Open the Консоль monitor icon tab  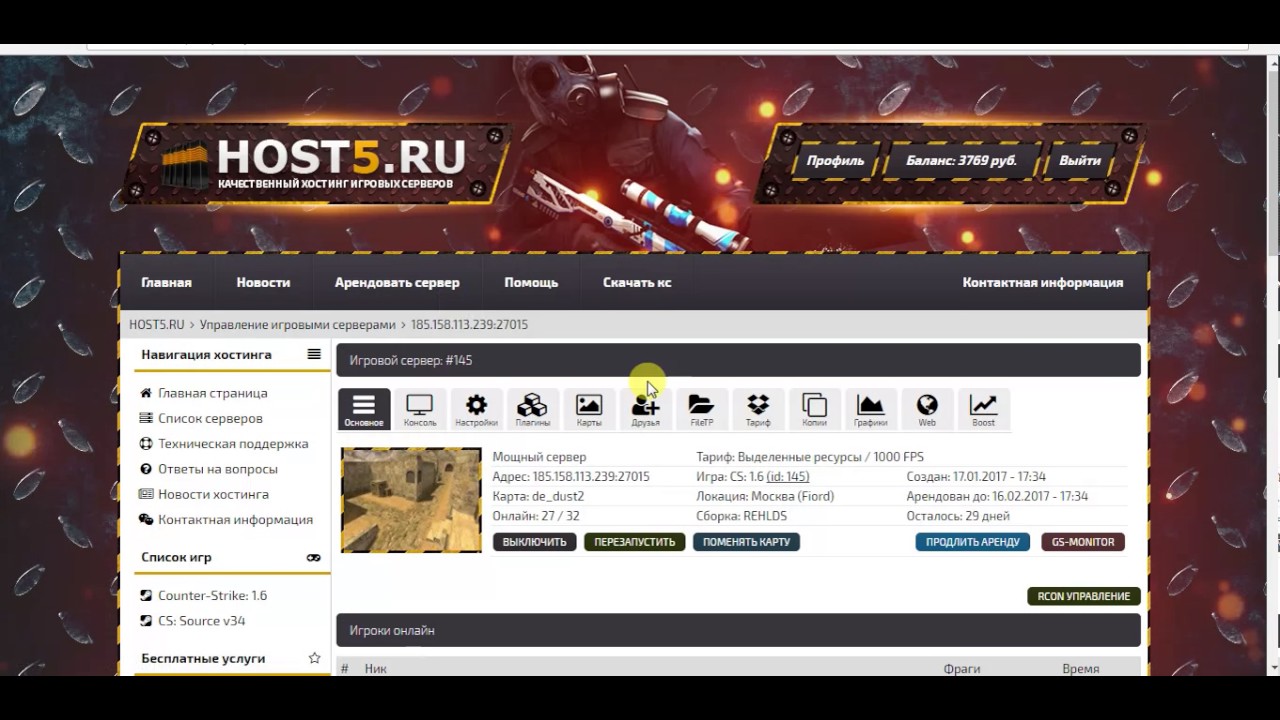click(x=420, y=410)
